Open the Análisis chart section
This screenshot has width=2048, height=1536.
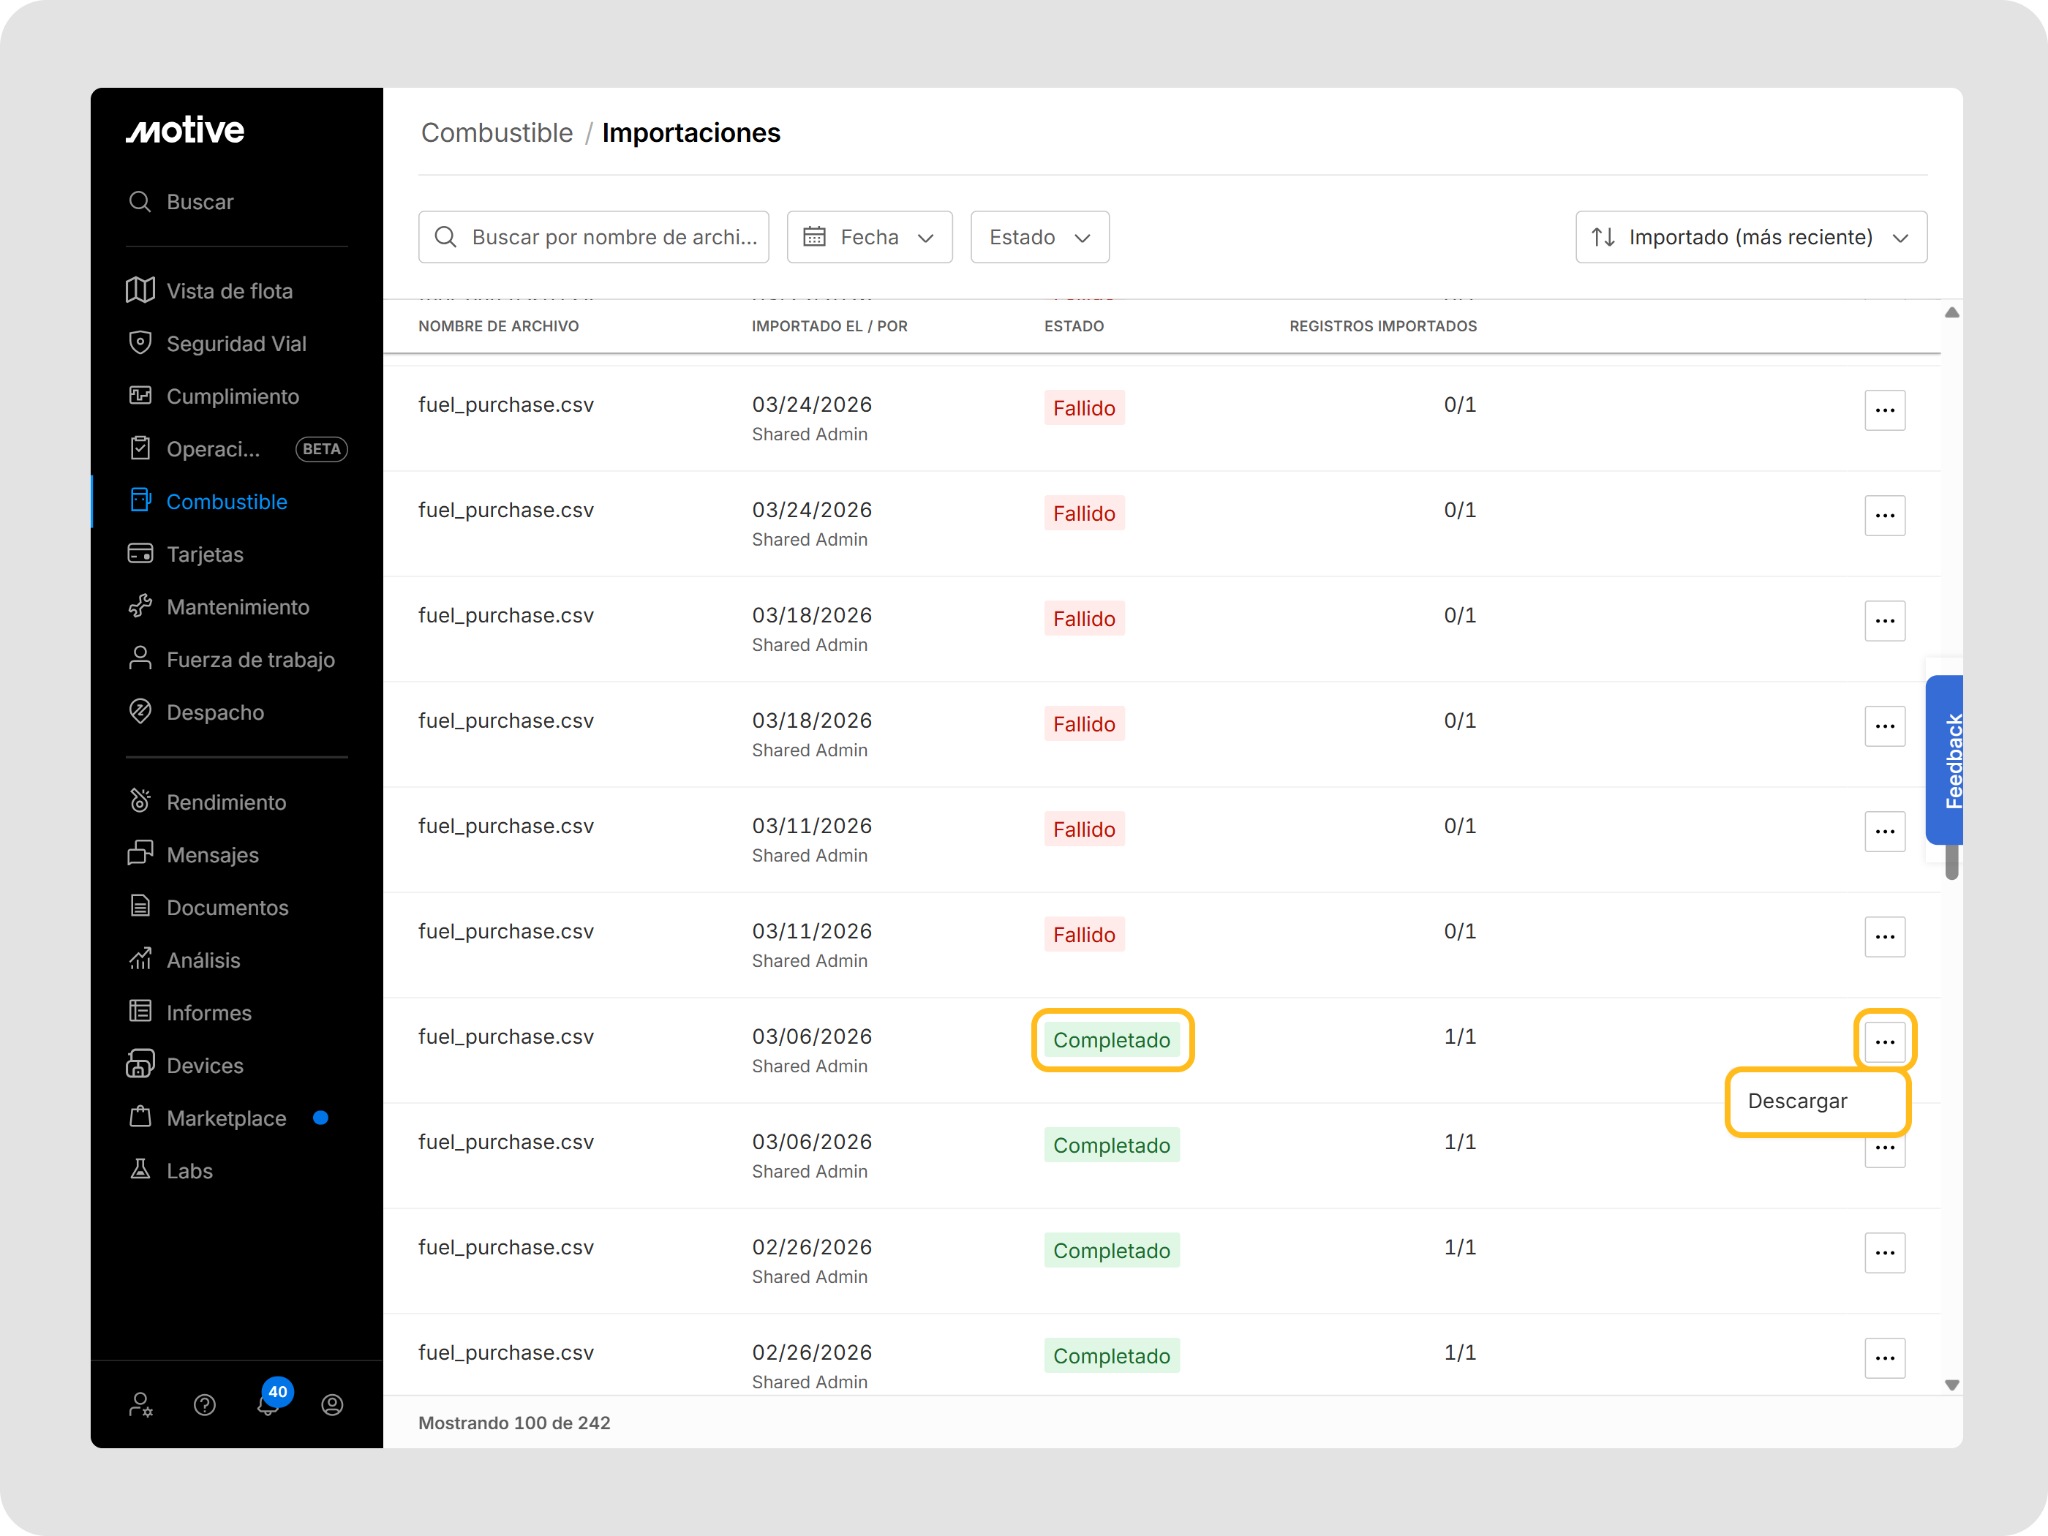coord(184,960)
